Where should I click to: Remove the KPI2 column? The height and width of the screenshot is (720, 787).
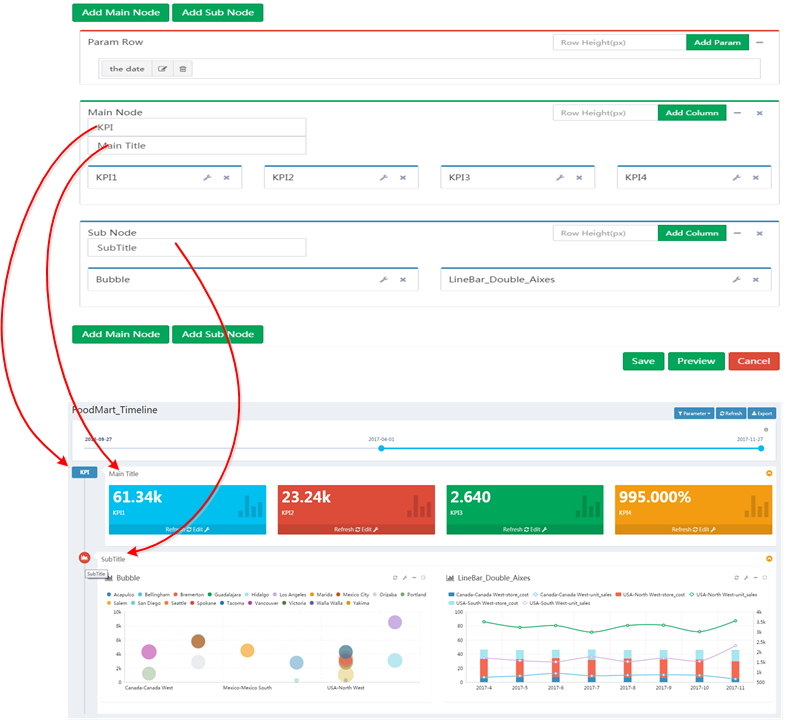point(403,178)
